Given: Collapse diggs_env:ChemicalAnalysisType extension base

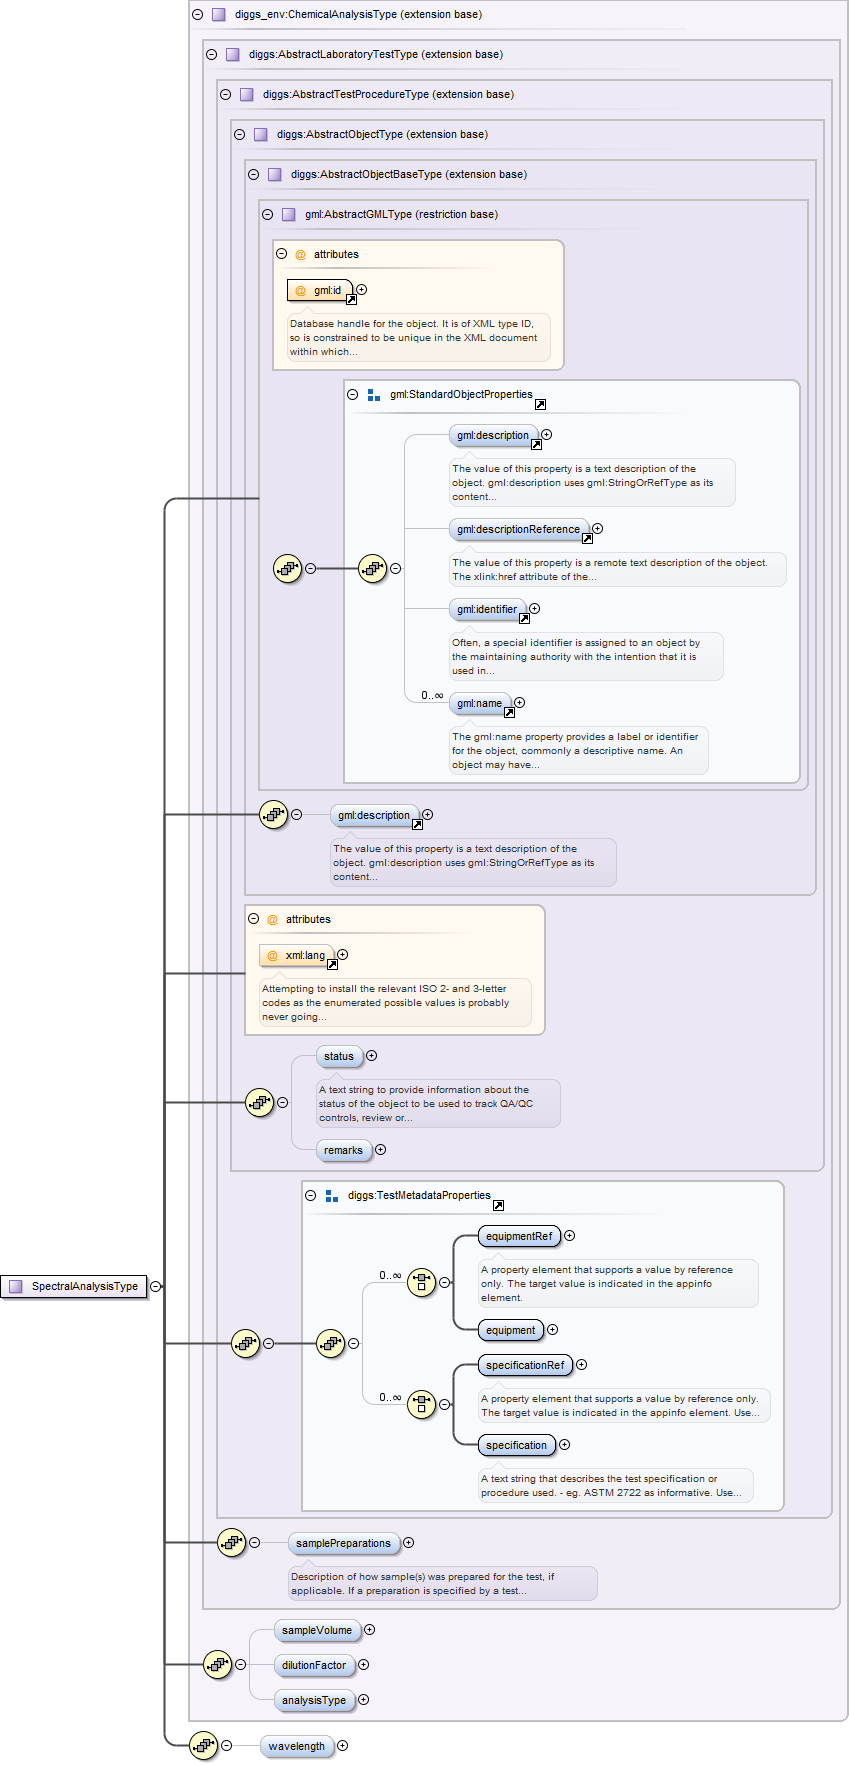Looking at the screenshot, I should (197, 15).
